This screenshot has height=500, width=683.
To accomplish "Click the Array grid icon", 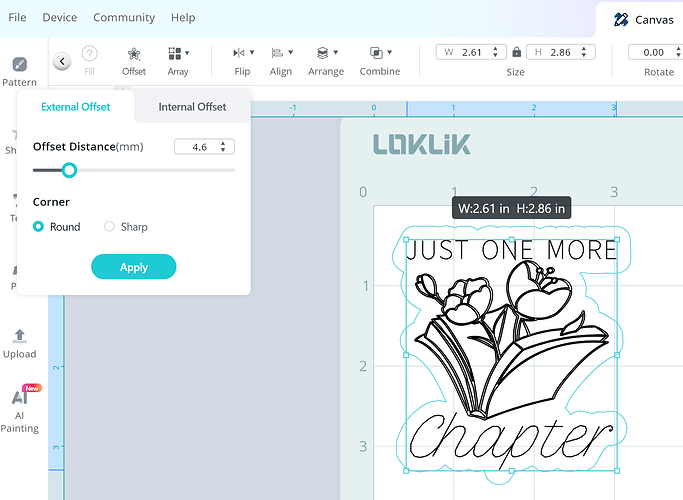I will (x=175, y=54).
